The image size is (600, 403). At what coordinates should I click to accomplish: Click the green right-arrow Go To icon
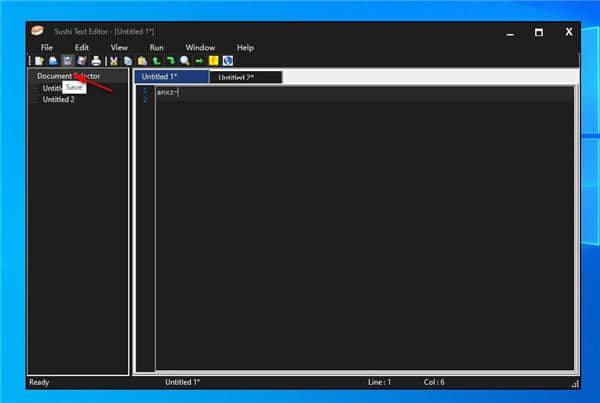coord(199,61)
